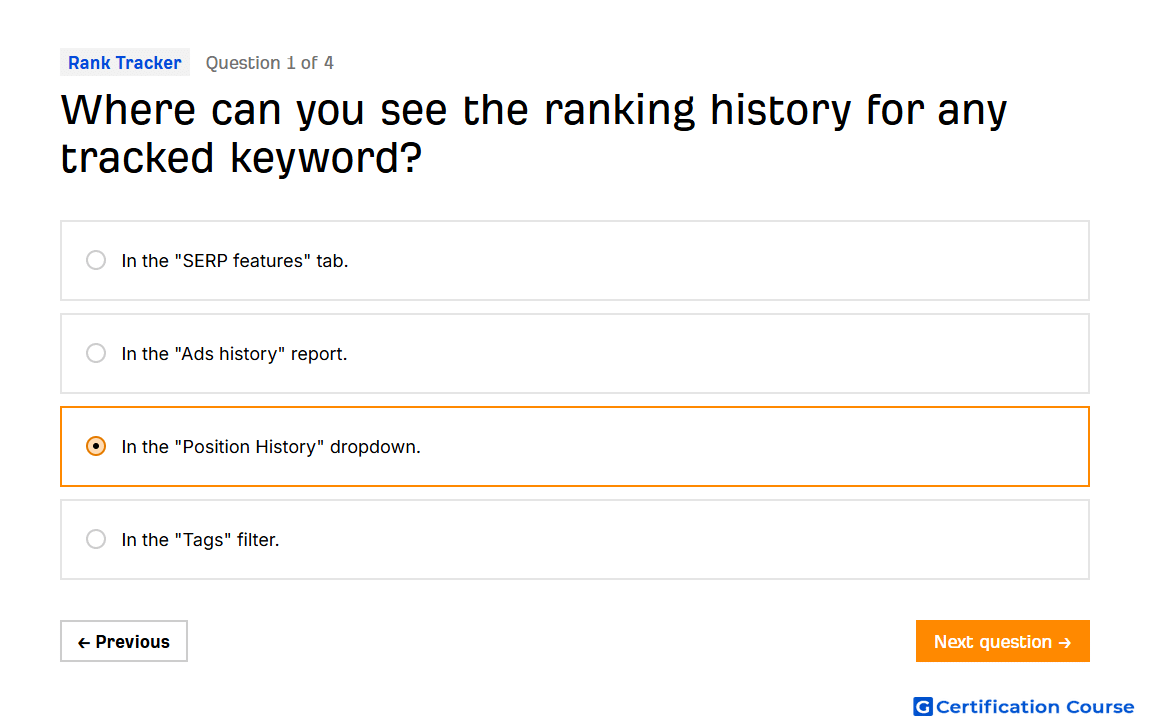Click the left arrow icon on Previous

click(84, 642)
